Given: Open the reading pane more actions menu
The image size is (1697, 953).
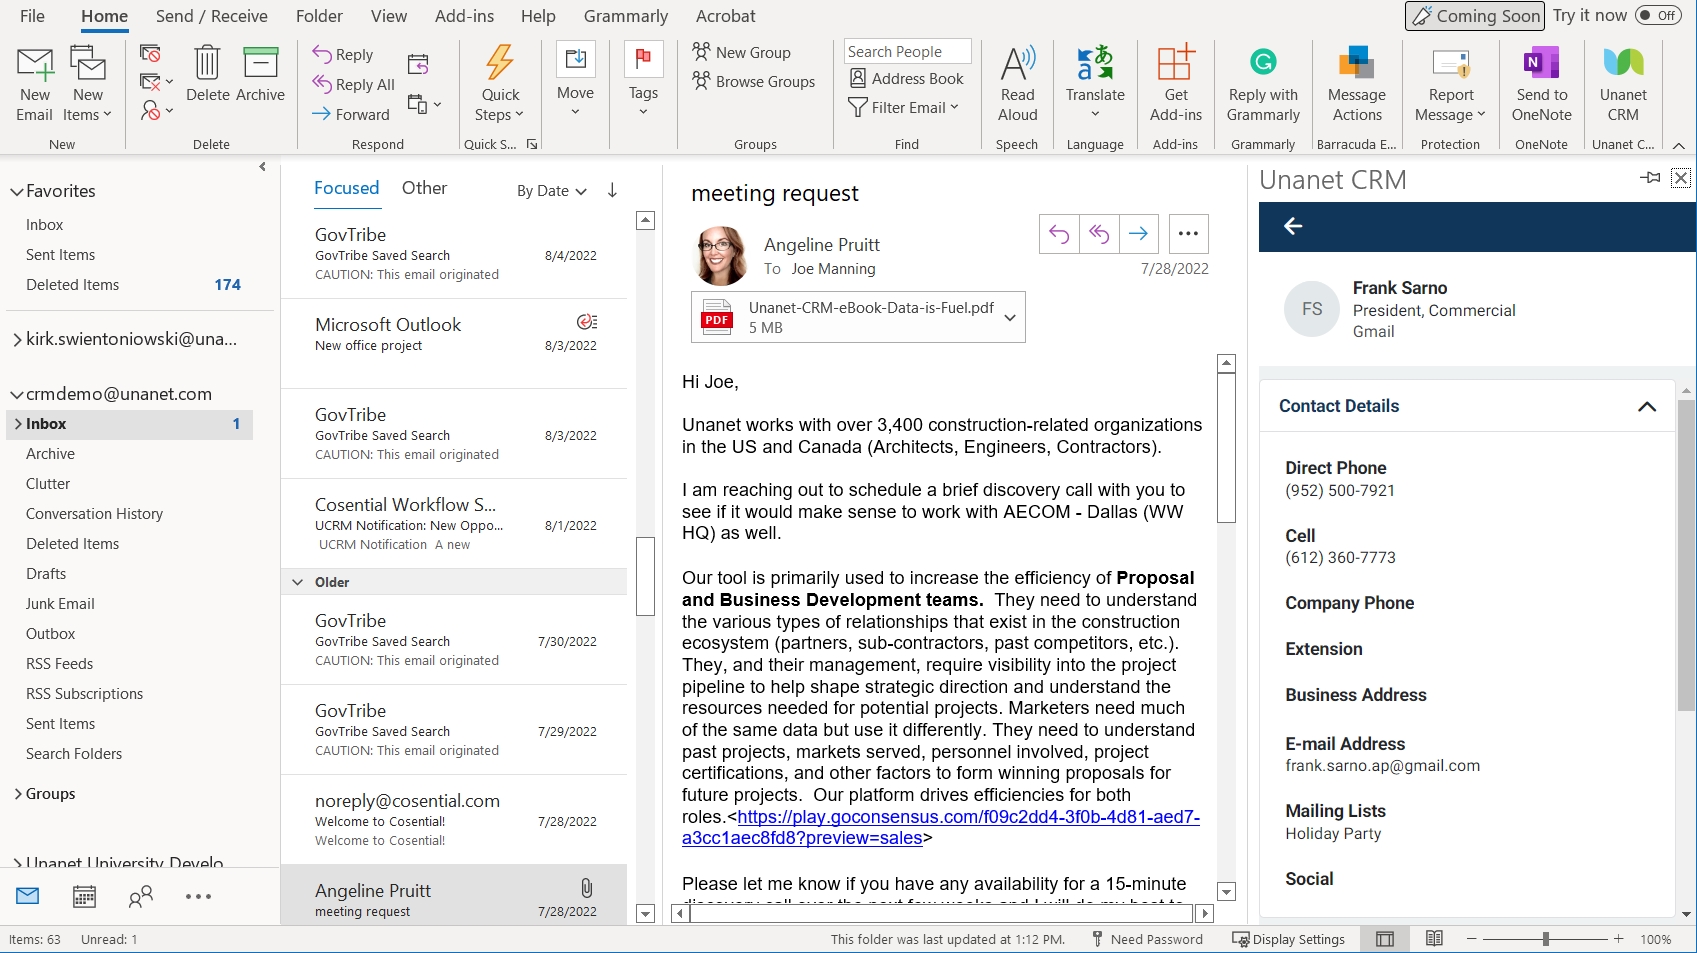Looking at the screenshot, I should tap(1188, 234).
